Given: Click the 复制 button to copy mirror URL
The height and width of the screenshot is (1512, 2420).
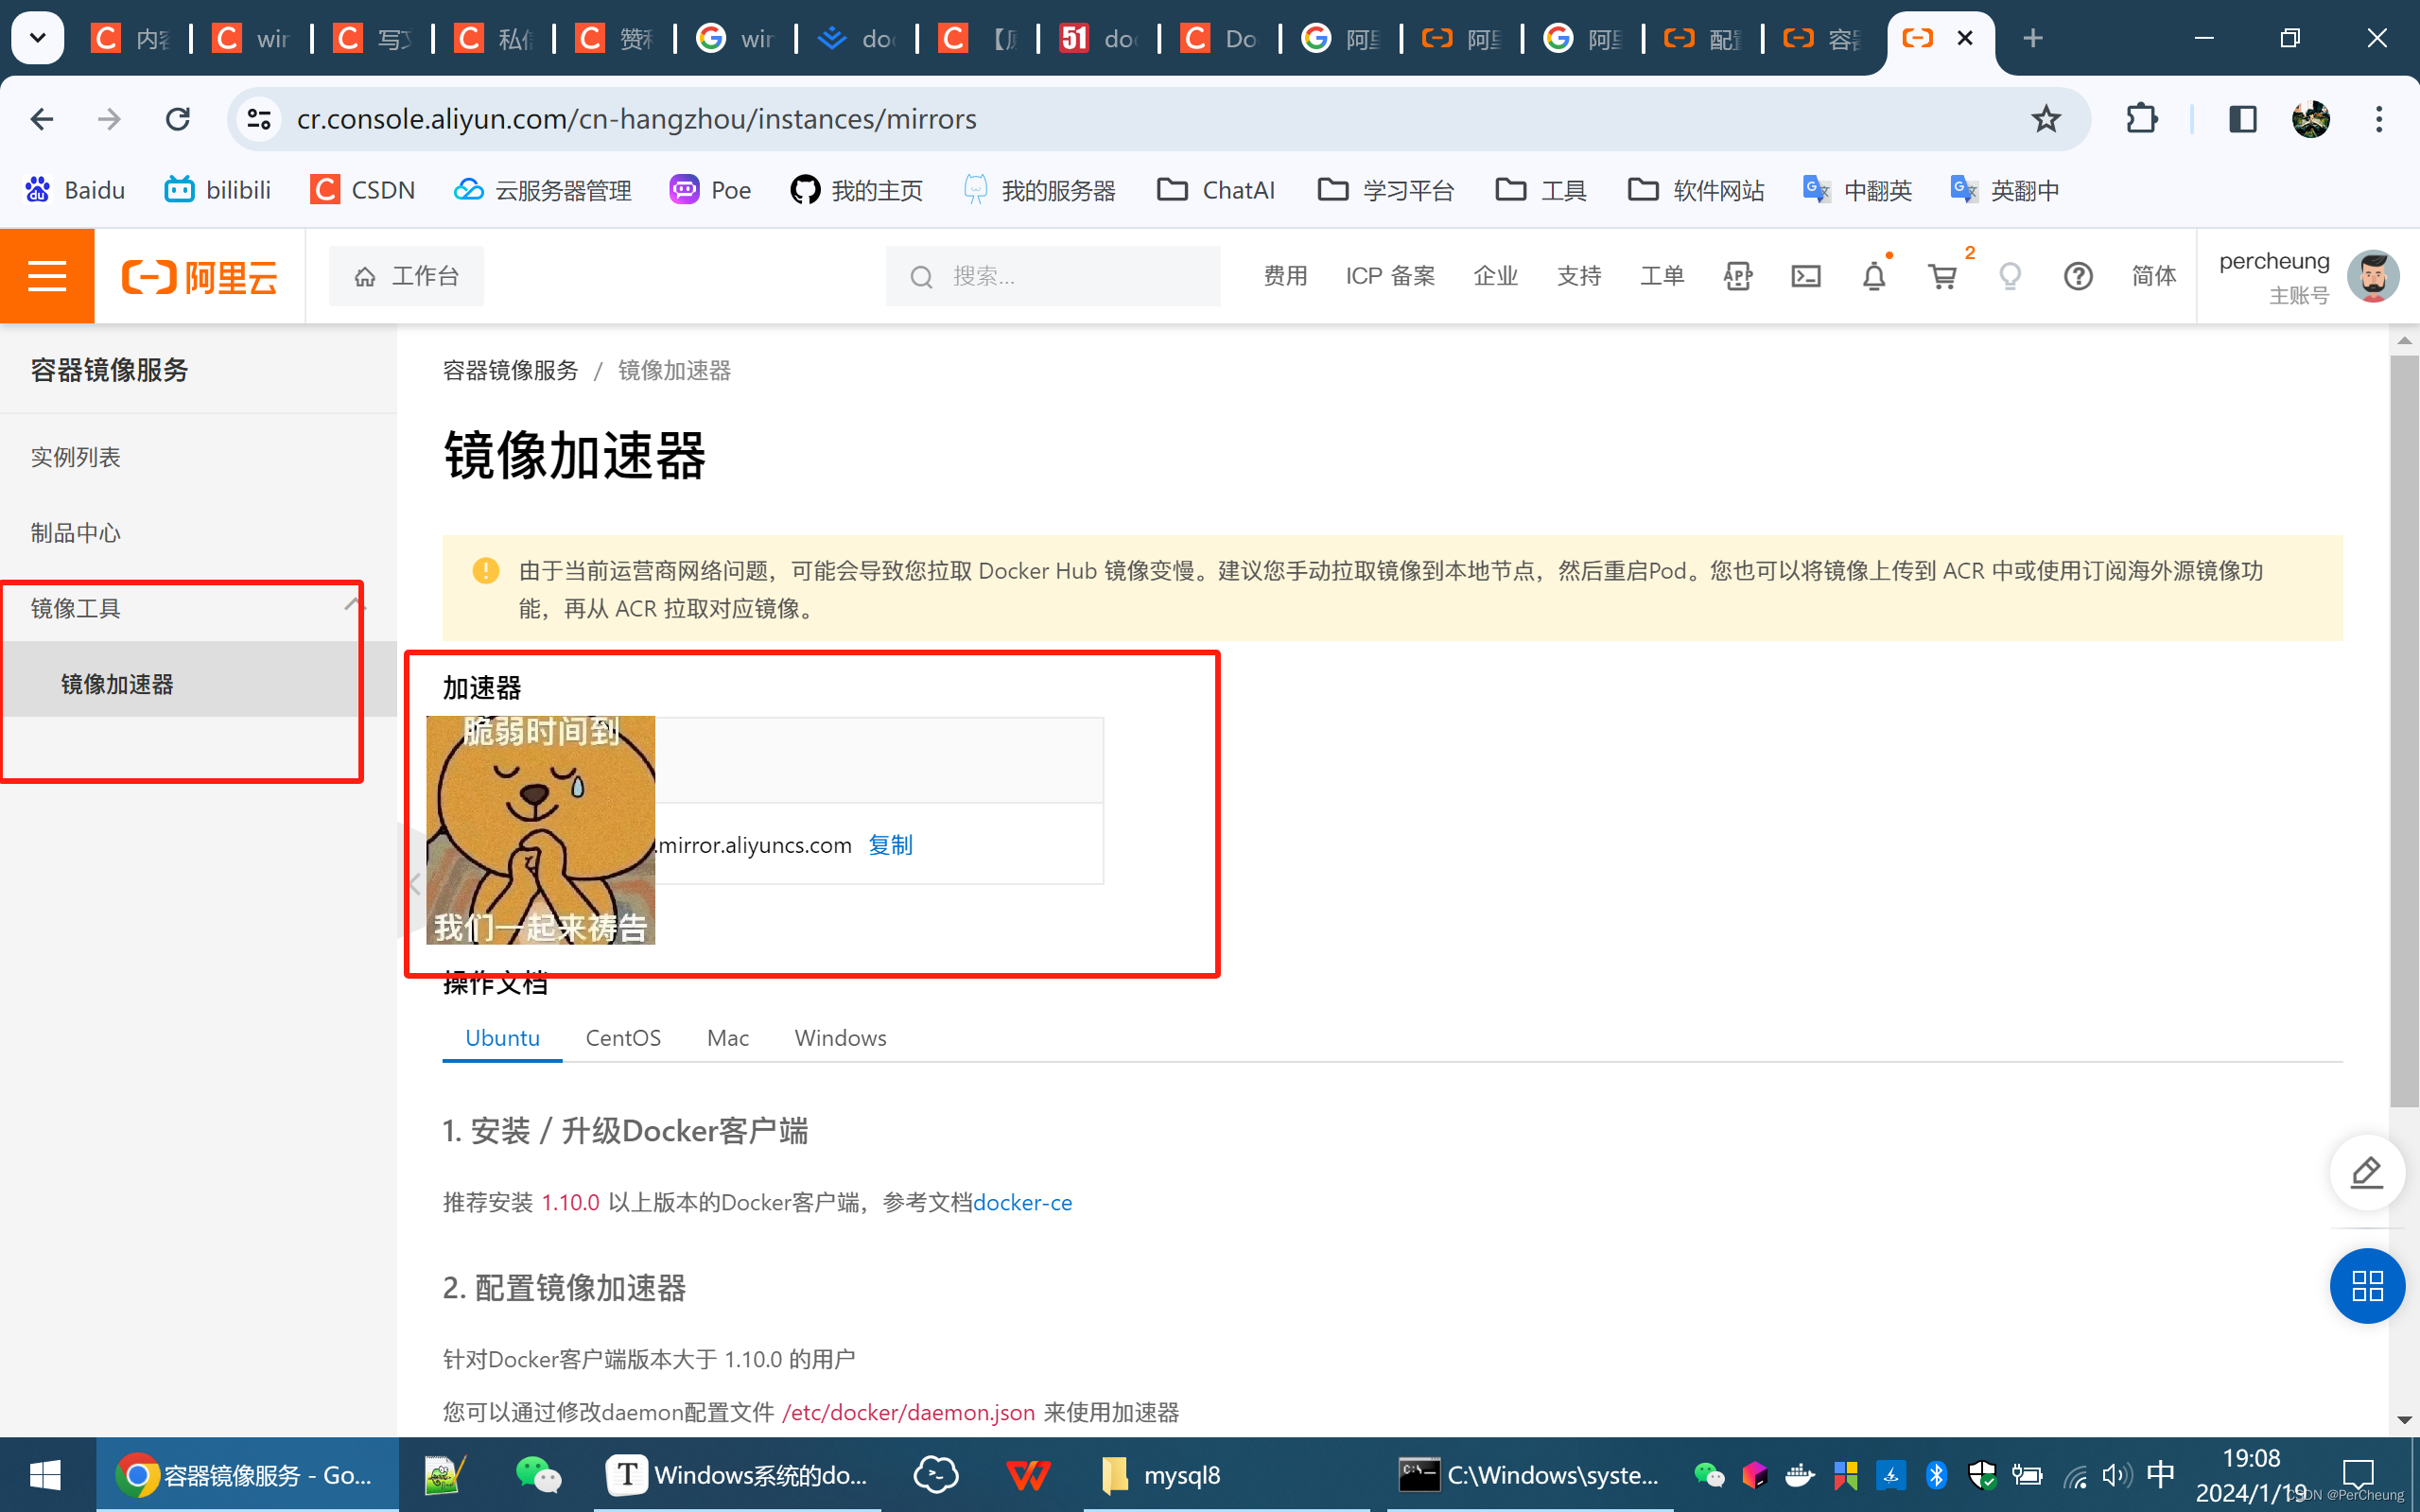Looking at the screenshot, I should 890,844.
